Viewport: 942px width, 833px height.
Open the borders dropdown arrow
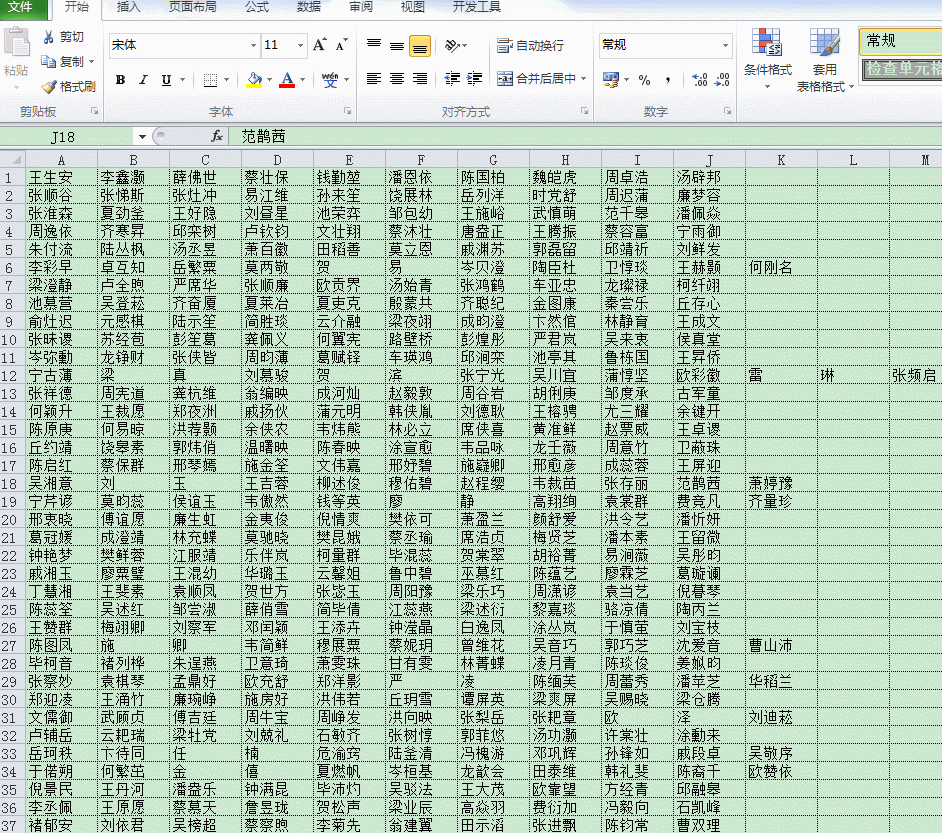tap(226, 80)
